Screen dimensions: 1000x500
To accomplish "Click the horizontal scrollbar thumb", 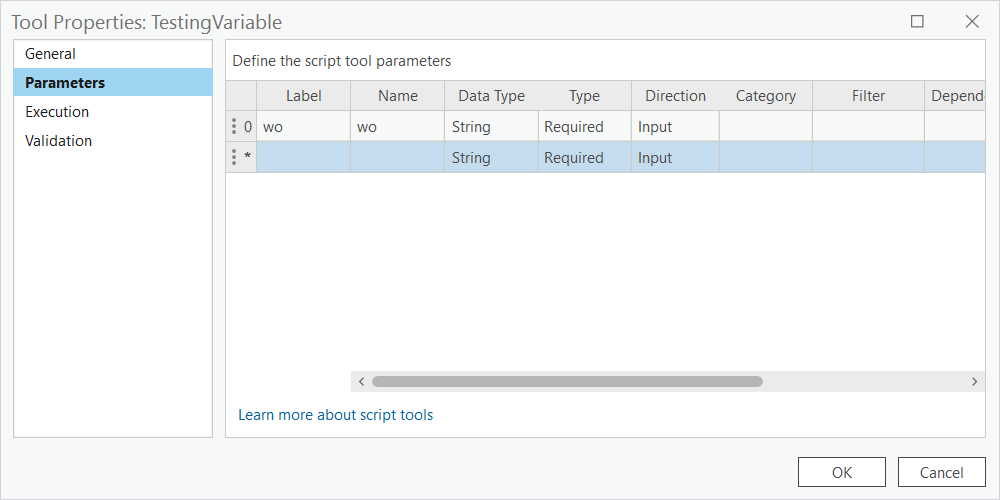I will [567, 381].
